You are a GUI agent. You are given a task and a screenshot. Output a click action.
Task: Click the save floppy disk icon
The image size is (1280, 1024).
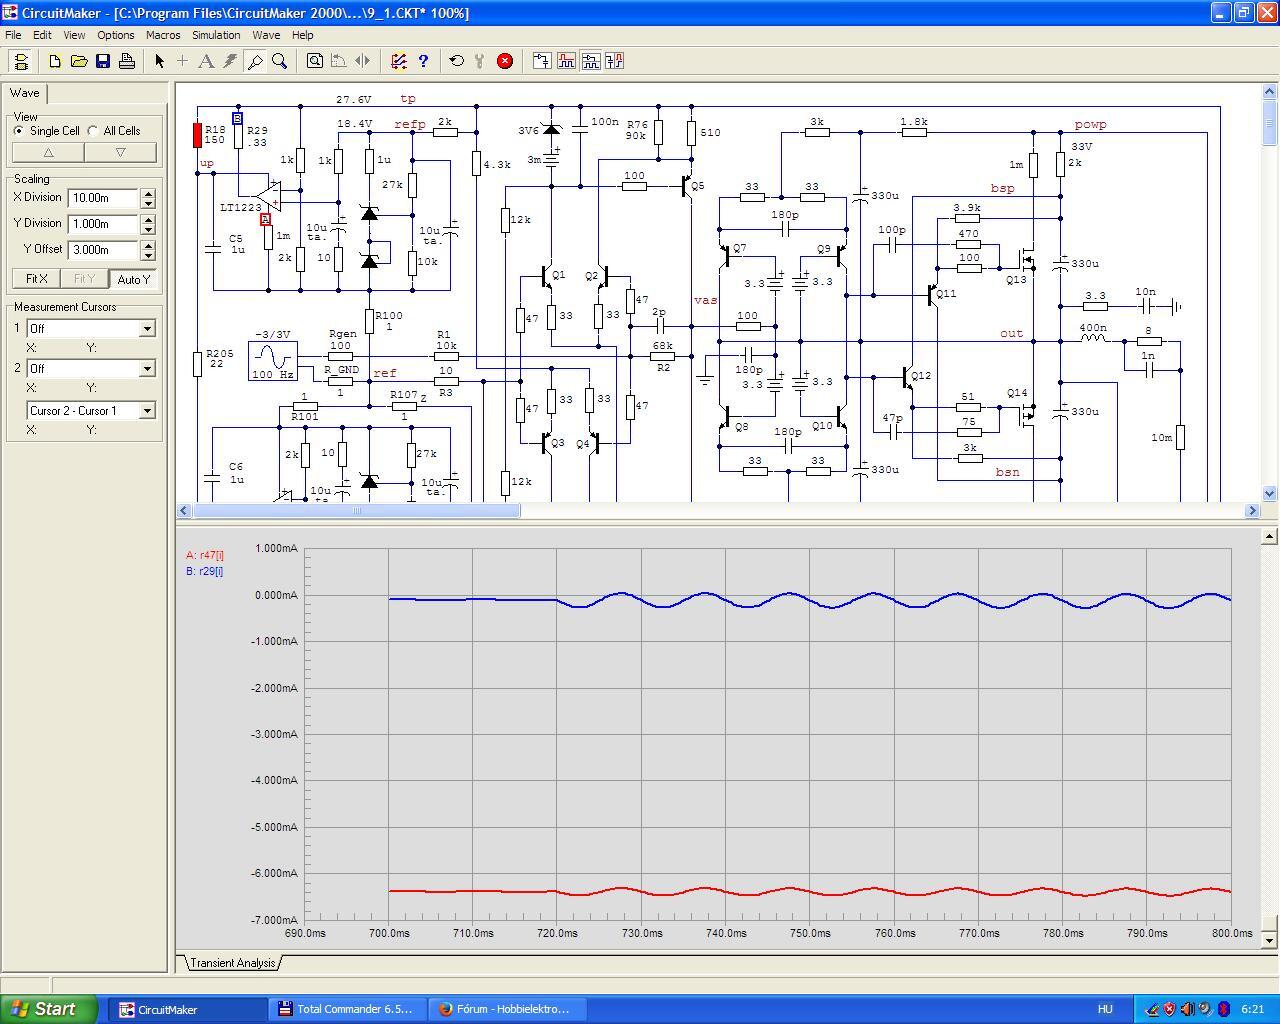coord(103,61)
